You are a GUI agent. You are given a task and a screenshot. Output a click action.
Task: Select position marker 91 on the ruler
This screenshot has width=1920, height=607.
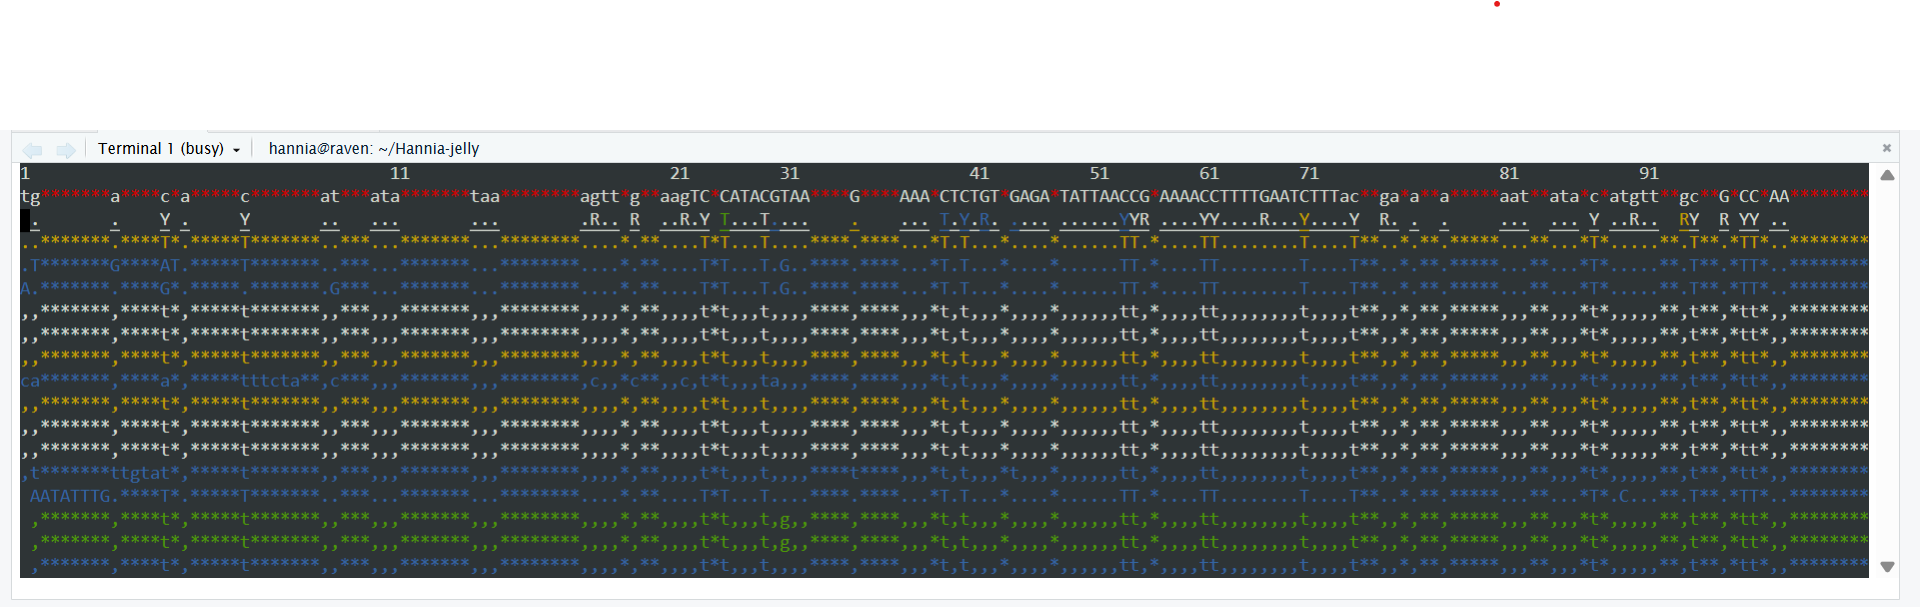tap(1649, 174)
